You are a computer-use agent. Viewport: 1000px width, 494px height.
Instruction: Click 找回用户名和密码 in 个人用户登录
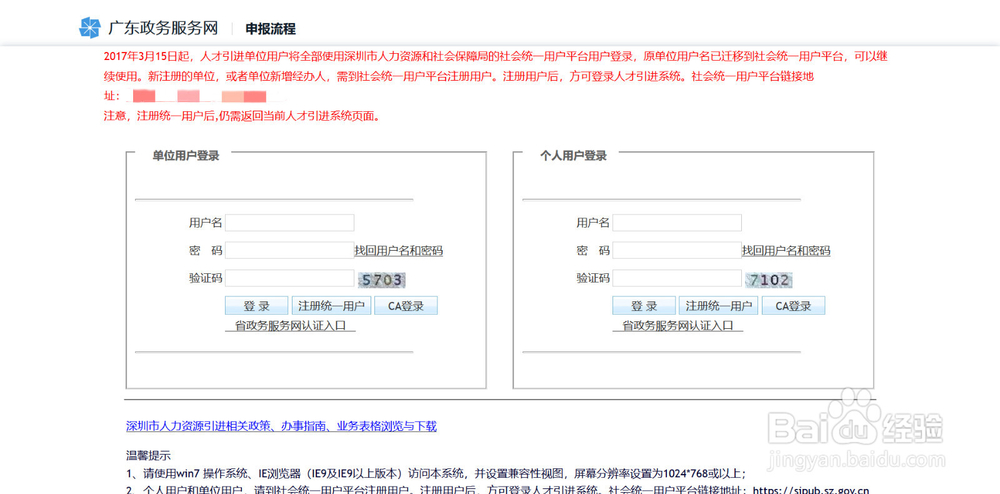(x=786, y=251)
